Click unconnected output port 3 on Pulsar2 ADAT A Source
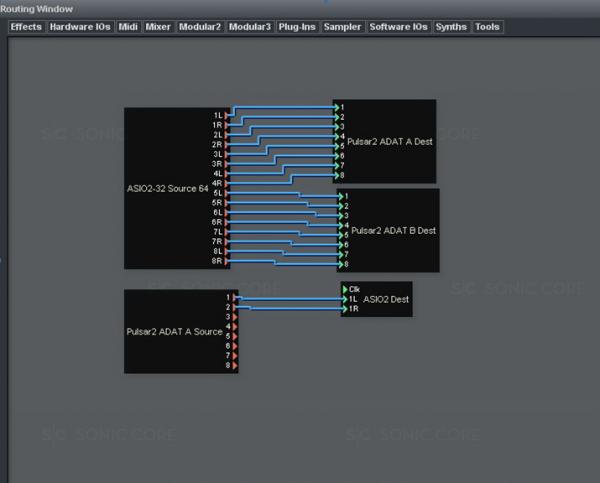Screen dimensions: 600x483 tap(235, 317)
